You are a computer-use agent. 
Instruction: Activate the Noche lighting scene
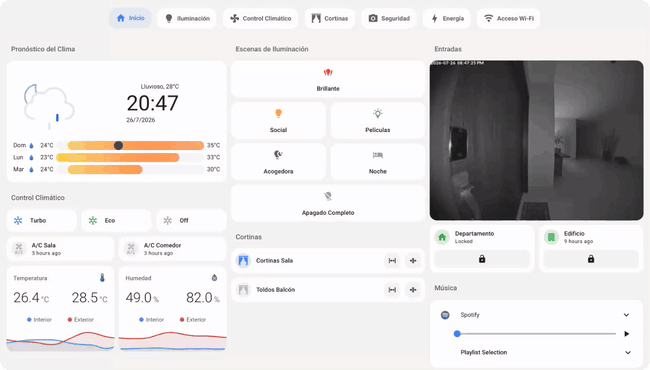[x=378, y=162]
